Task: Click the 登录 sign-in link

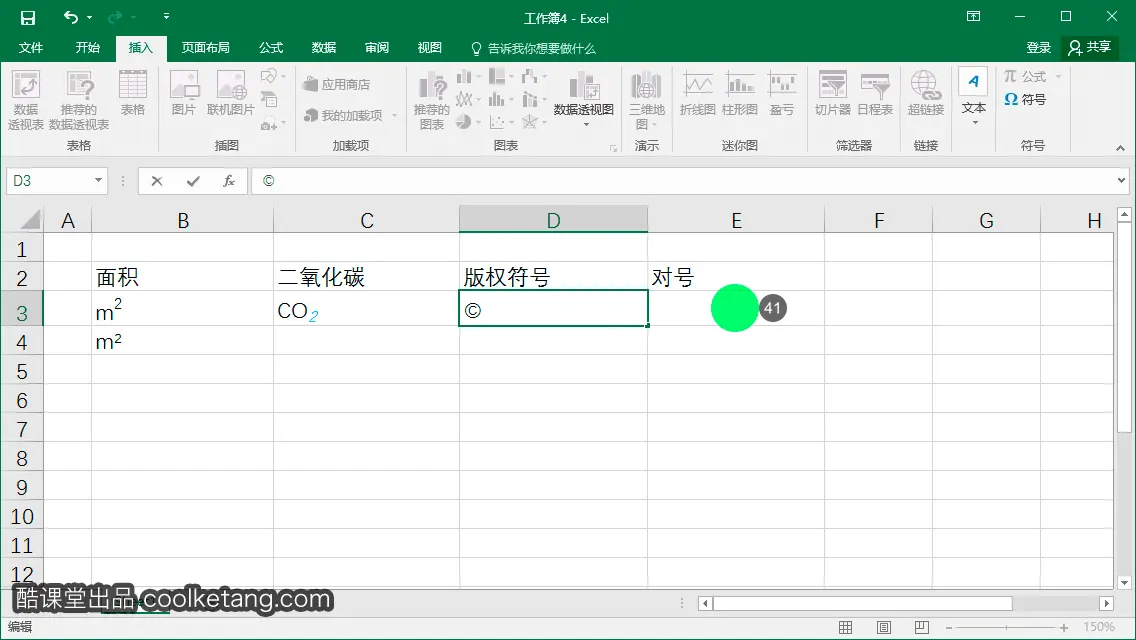Action: [1038, 48]
